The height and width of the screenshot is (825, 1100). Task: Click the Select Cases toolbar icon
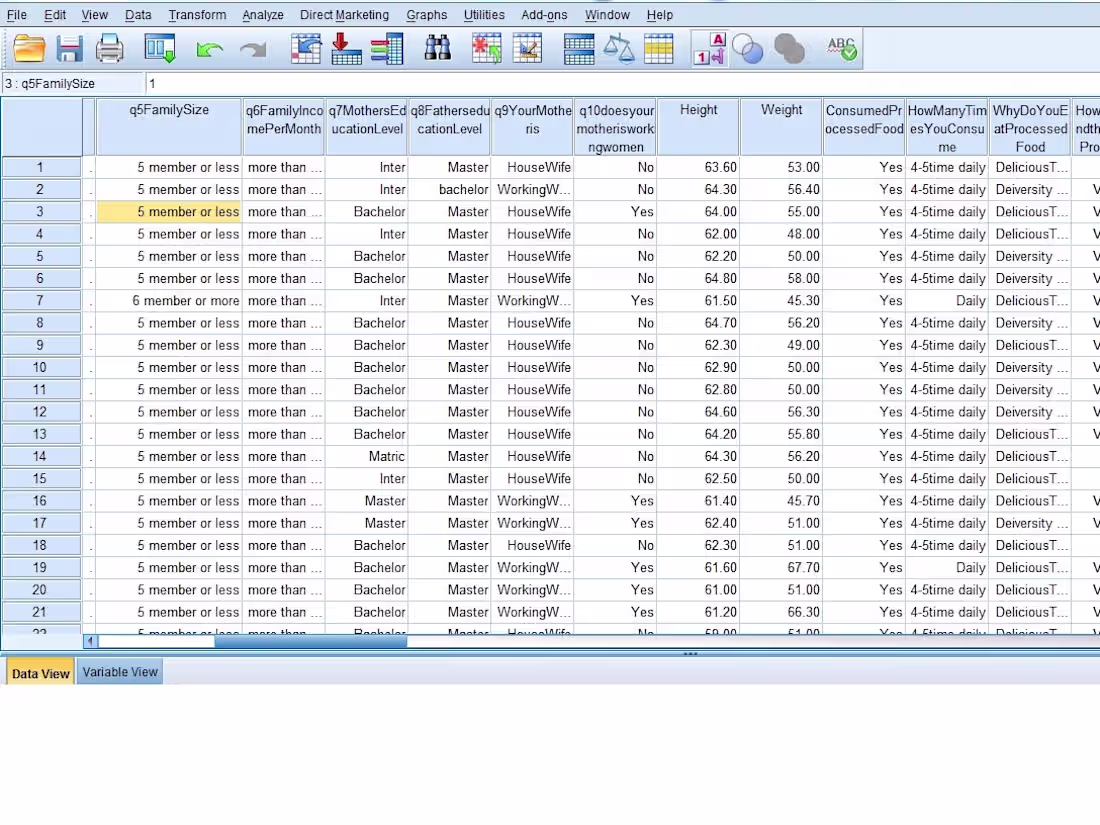660,48
